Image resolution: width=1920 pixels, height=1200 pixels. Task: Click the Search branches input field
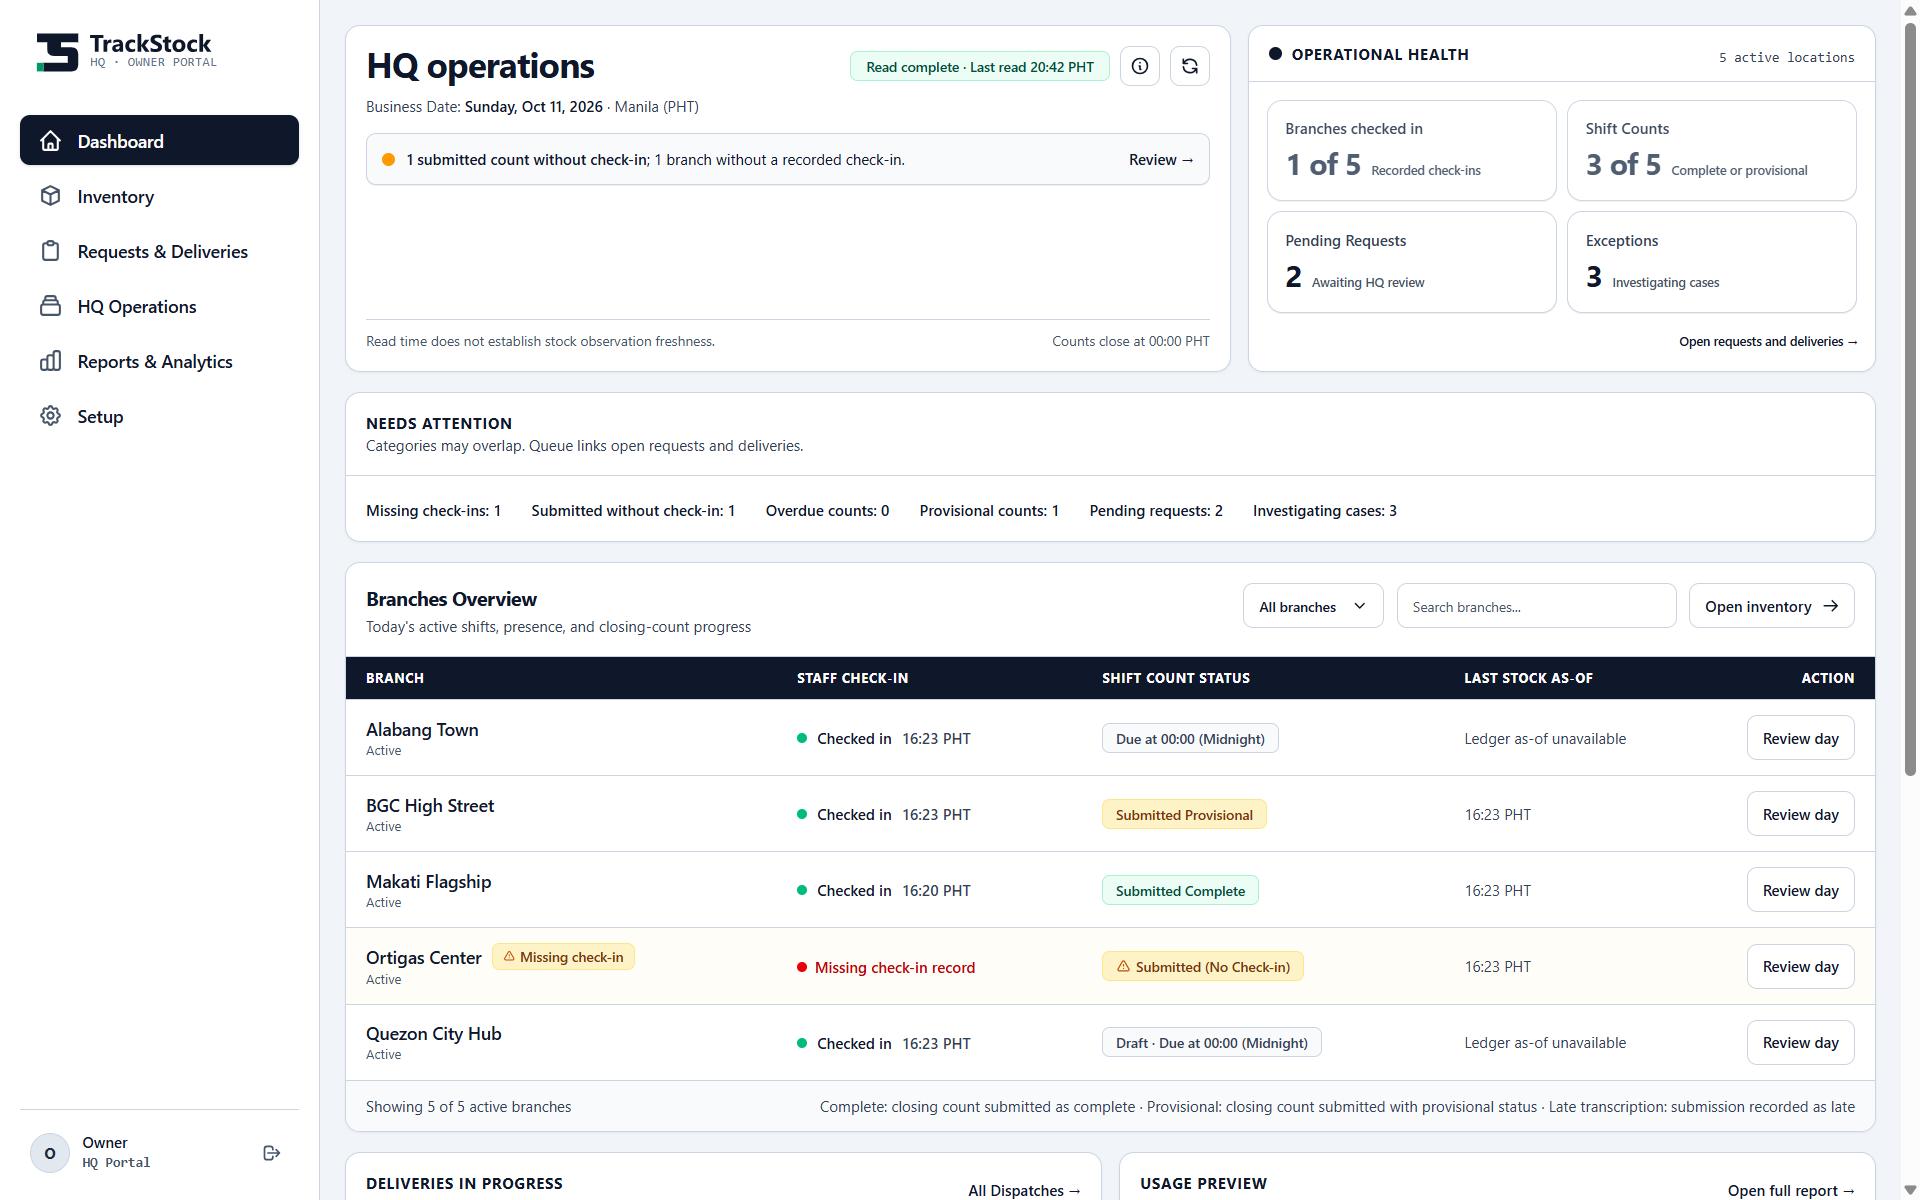(x=1536, y=606)
